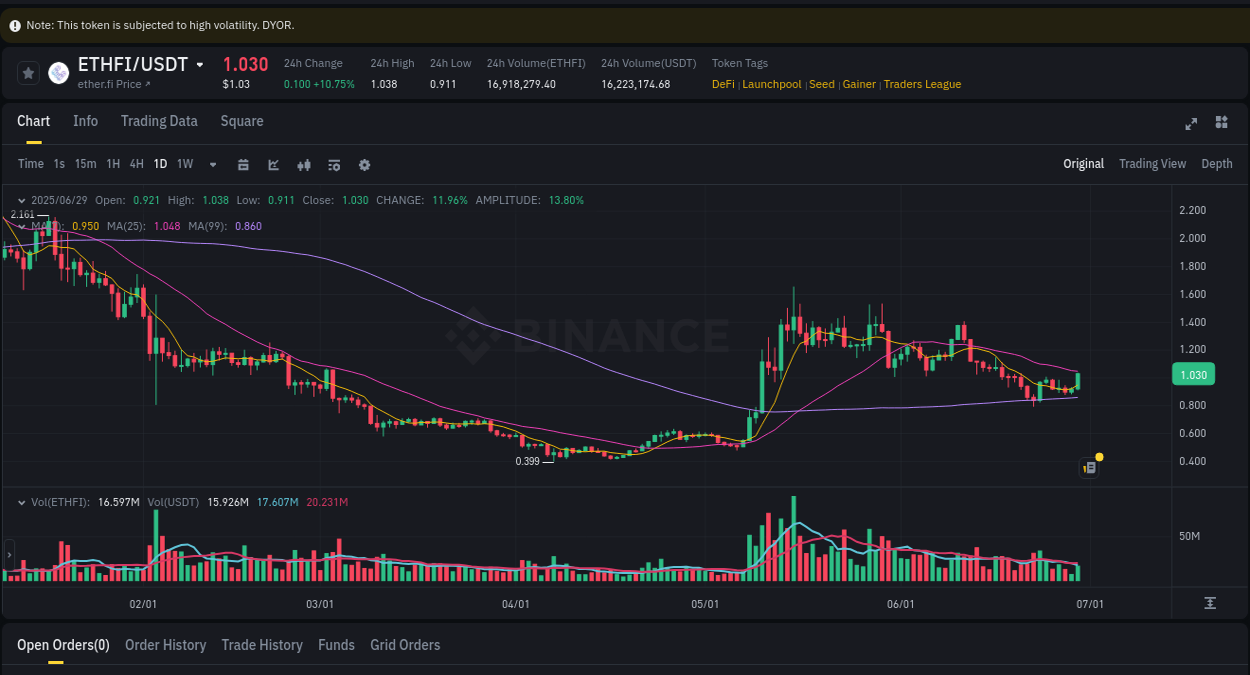Click the Gainer token tag
Image resolution: width=1250 pixels, height=675 pixels.
pos(859,84)
